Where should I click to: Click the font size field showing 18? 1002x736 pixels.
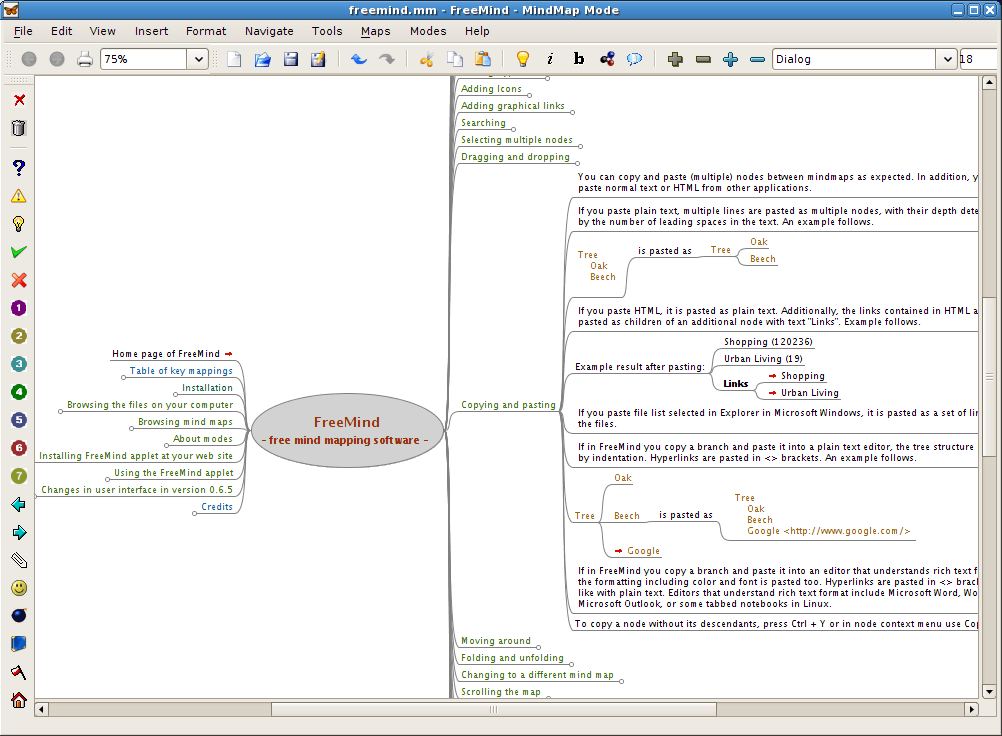pyautogui.click(x=978, y=59)
